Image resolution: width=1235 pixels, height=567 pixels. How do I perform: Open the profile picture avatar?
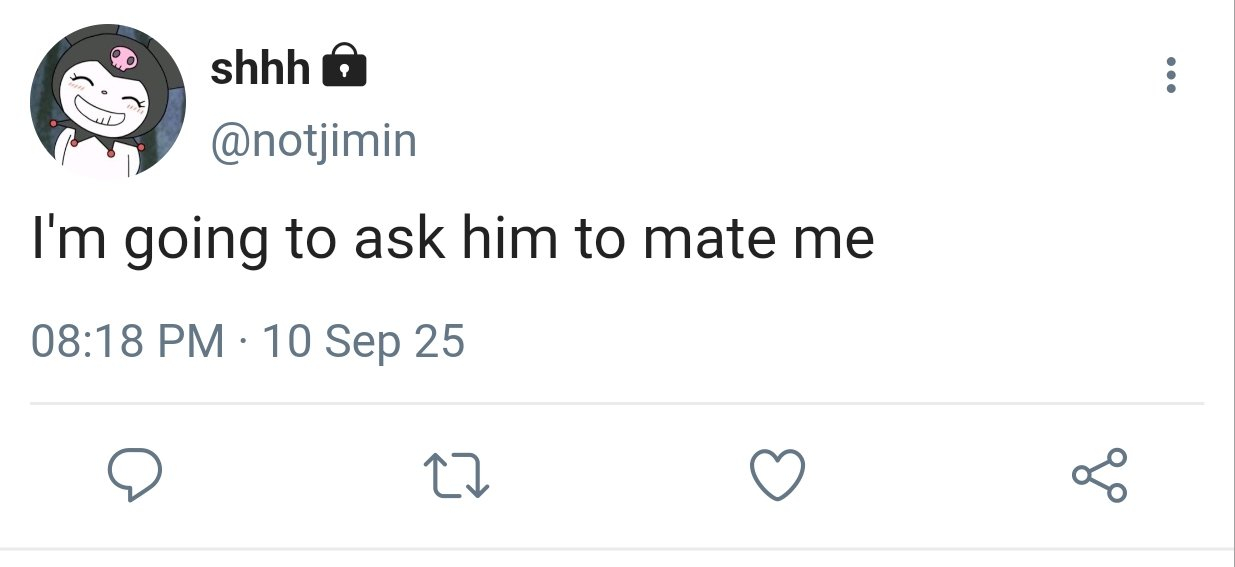click(x=108, y=101)
